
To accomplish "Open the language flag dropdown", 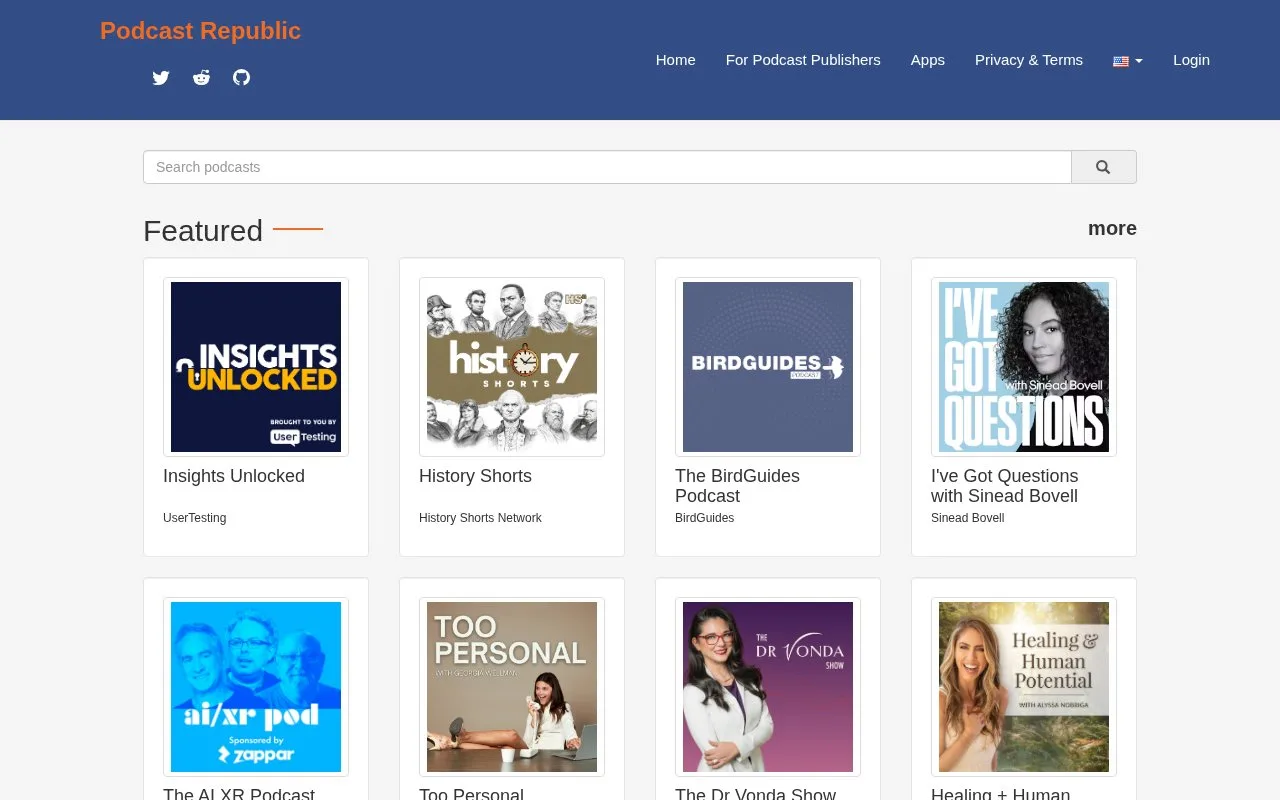I will pos(1127,61).
